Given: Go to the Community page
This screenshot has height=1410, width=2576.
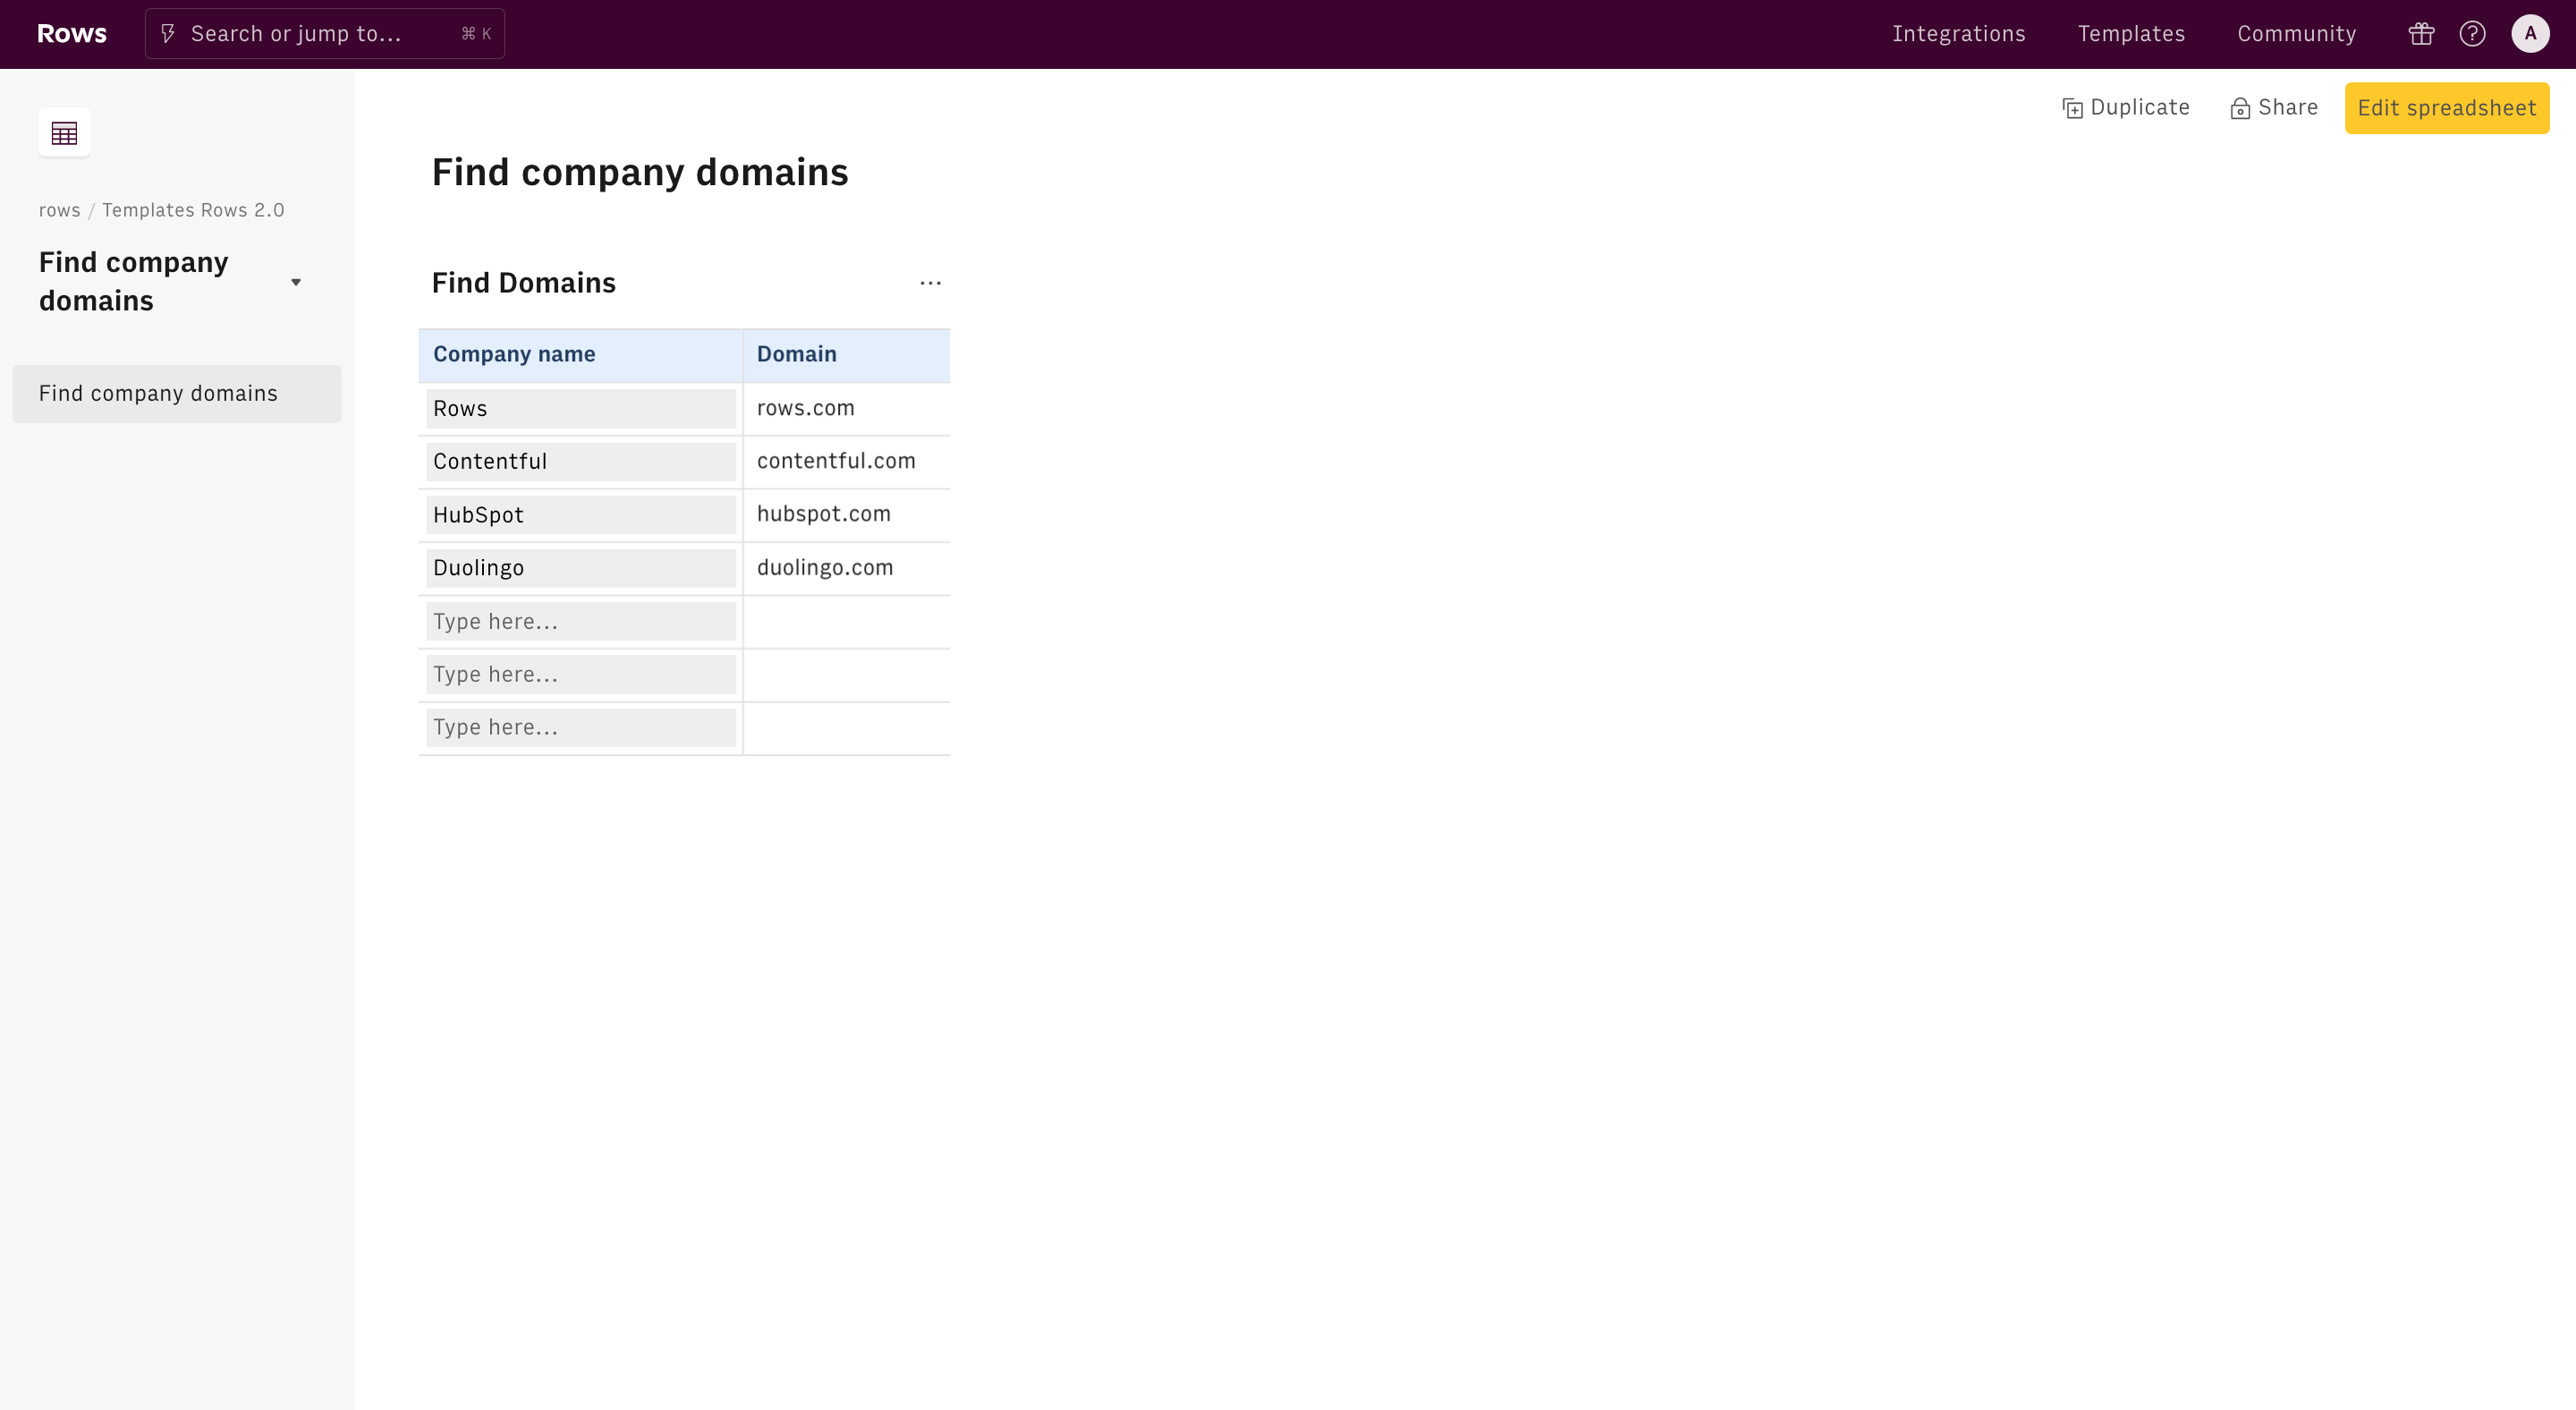Looking at the screenshot, I should 2296,34.
